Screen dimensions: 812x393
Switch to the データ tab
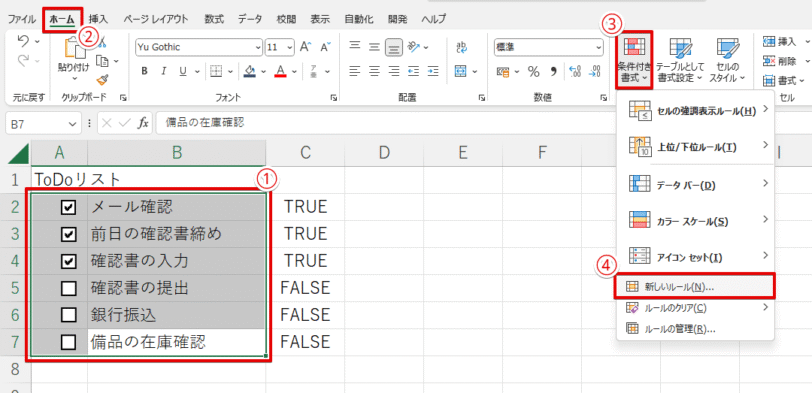[x=250, y=19]
